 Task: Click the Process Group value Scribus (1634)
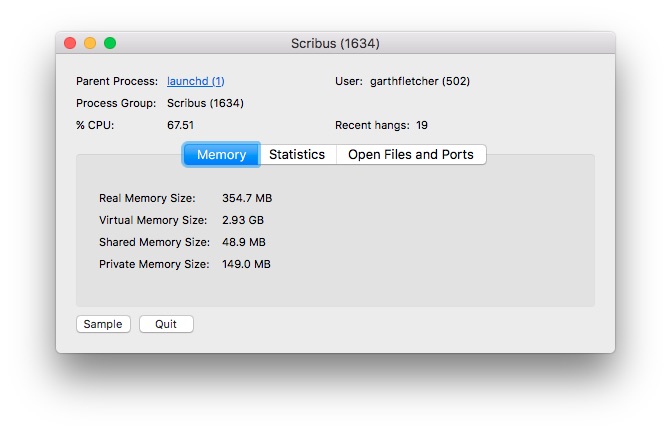[205, 103]
